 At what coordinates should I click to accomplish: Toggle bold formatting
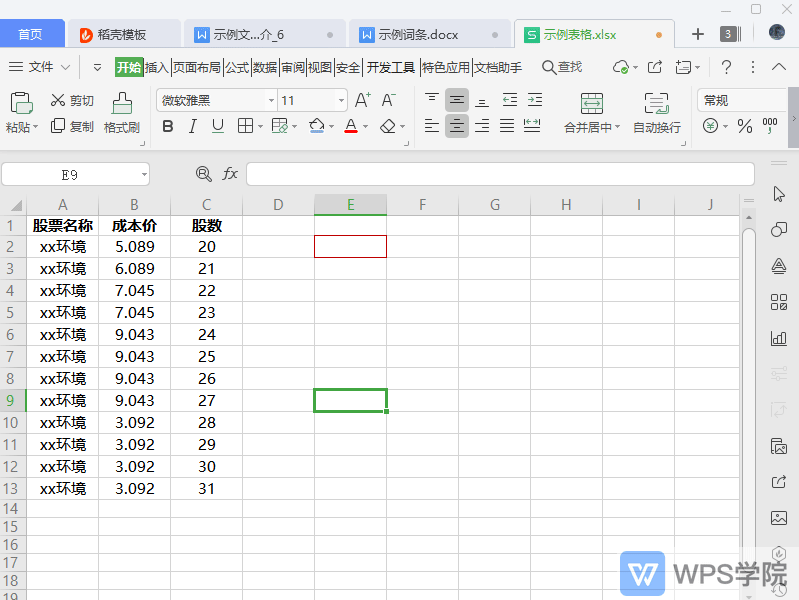pyautogui.click(x=167, y=127)
